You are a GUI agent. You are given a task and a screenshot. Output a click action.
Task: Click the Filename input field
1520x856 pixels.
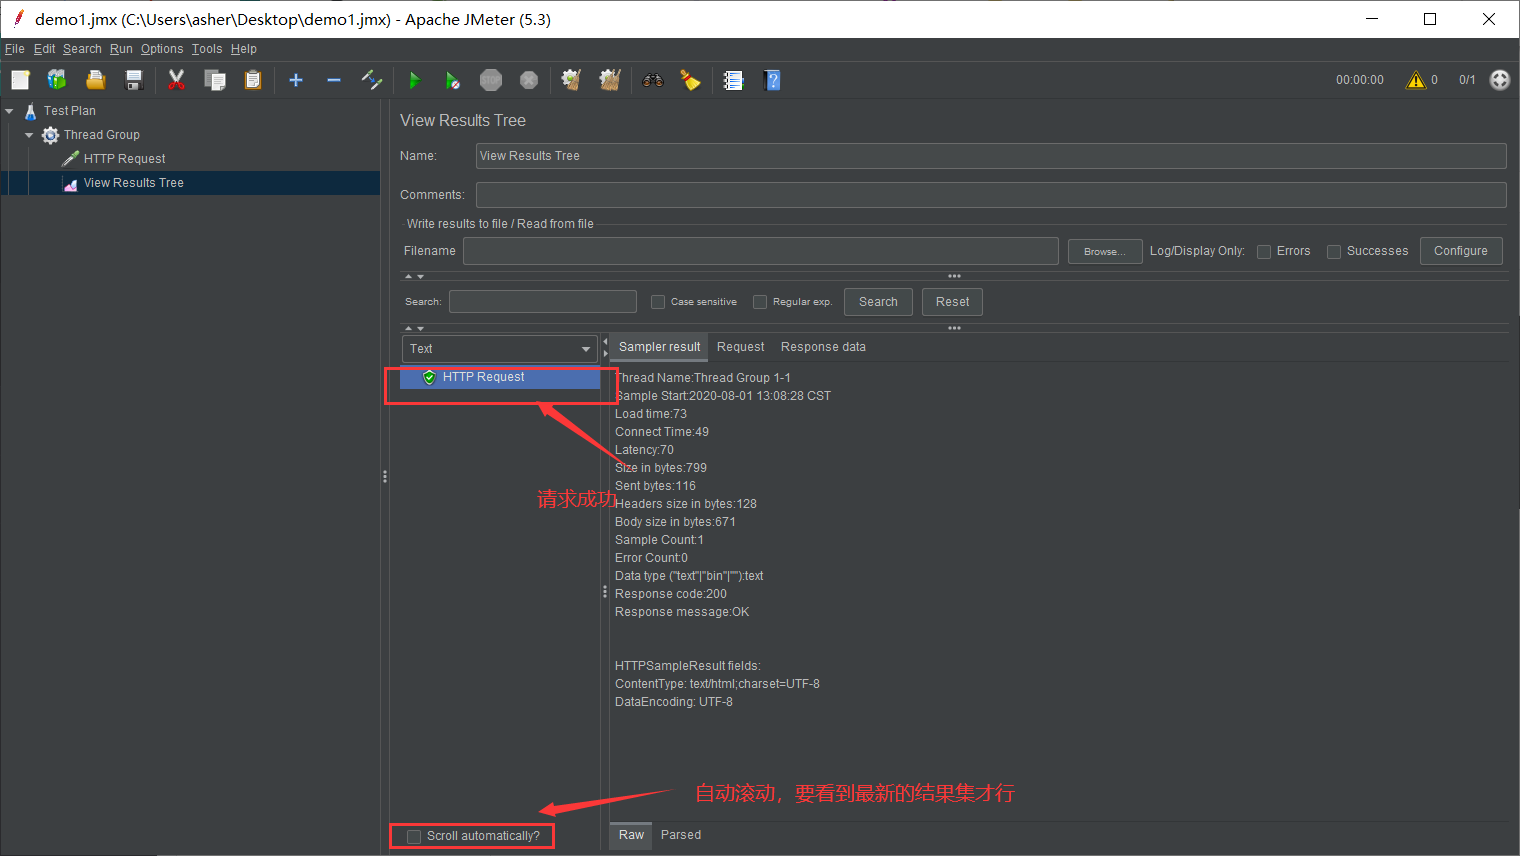pos(761,251)
